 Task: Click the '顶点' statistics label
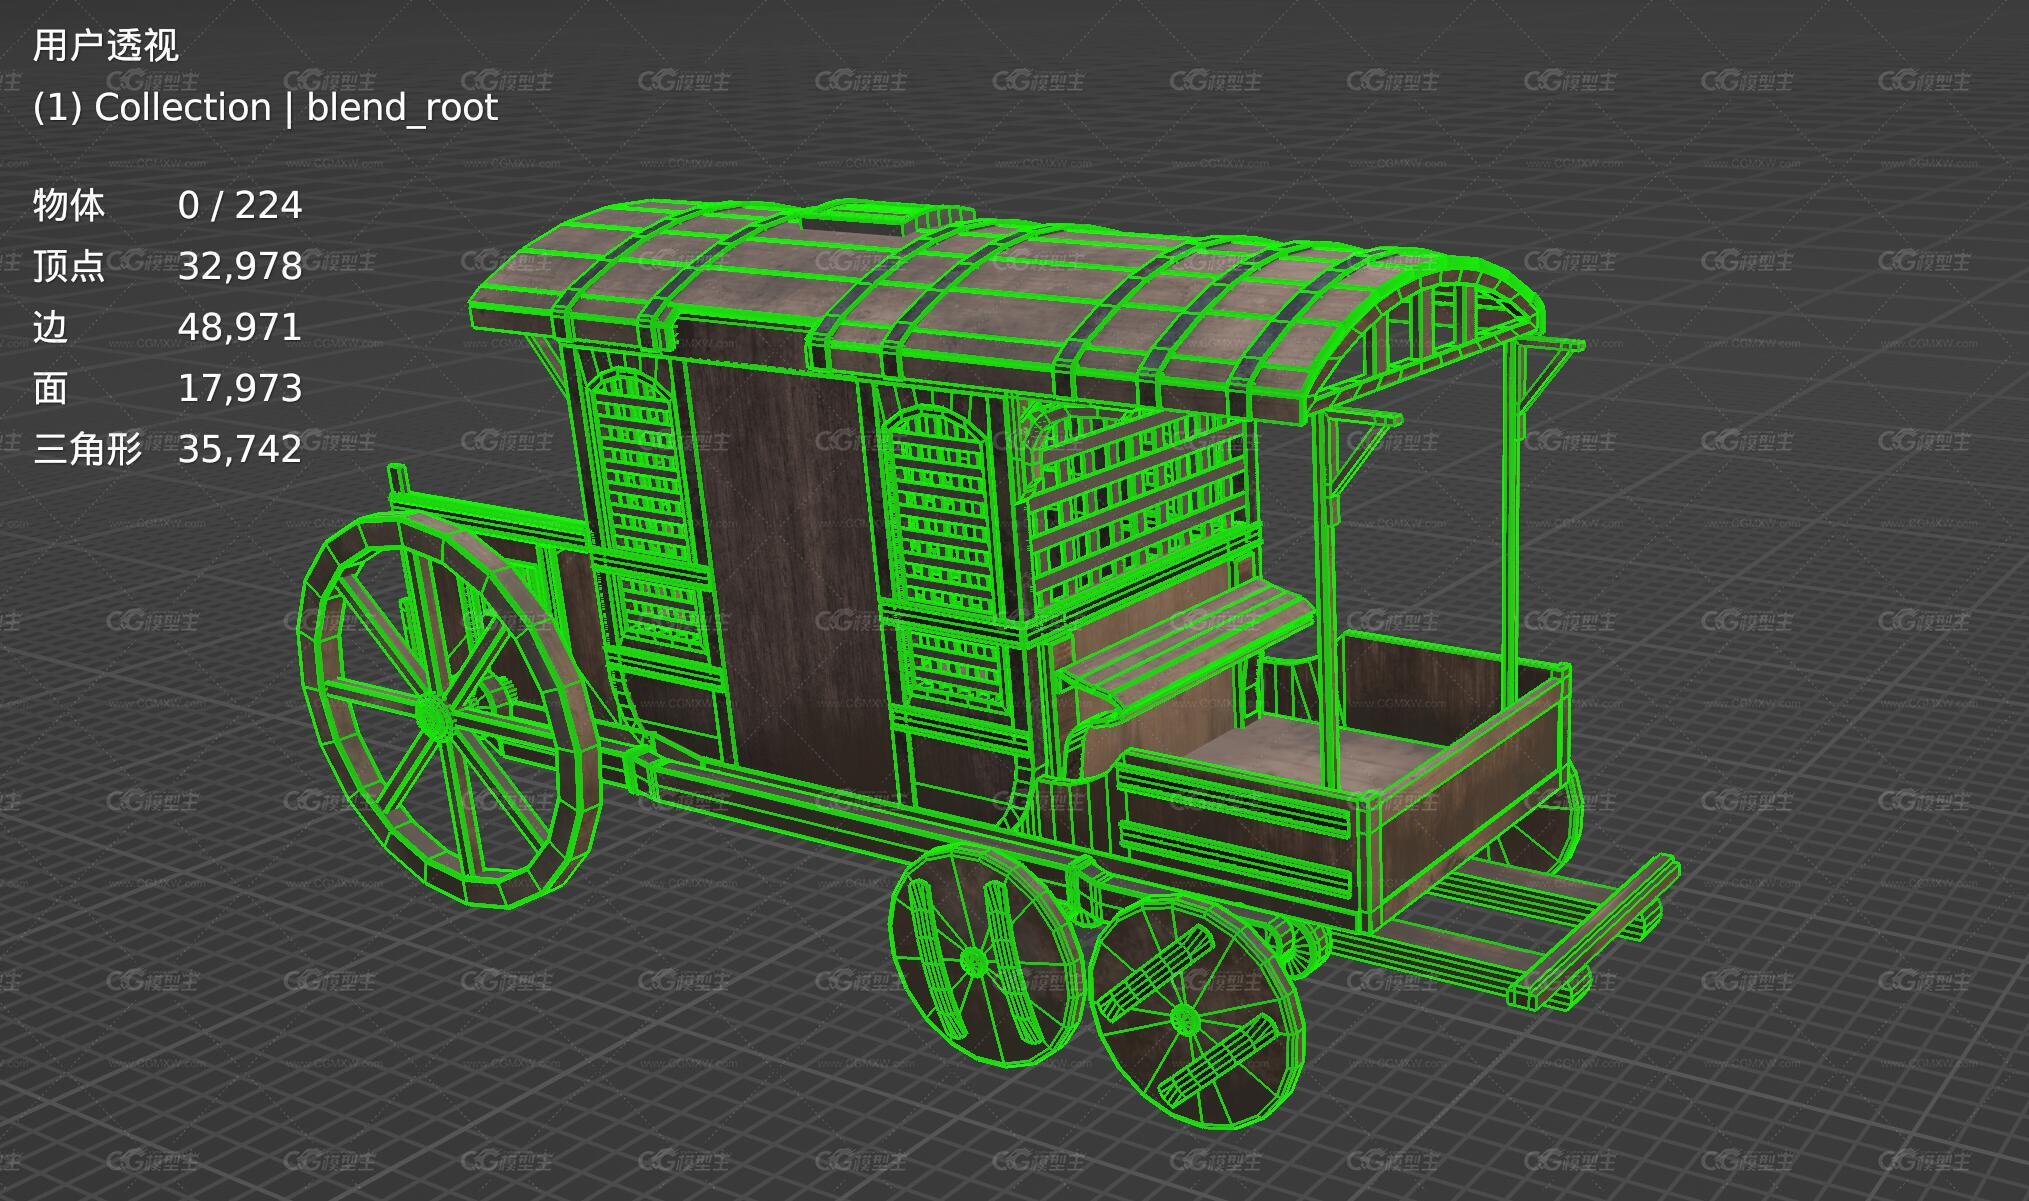[x=68, y=266]
